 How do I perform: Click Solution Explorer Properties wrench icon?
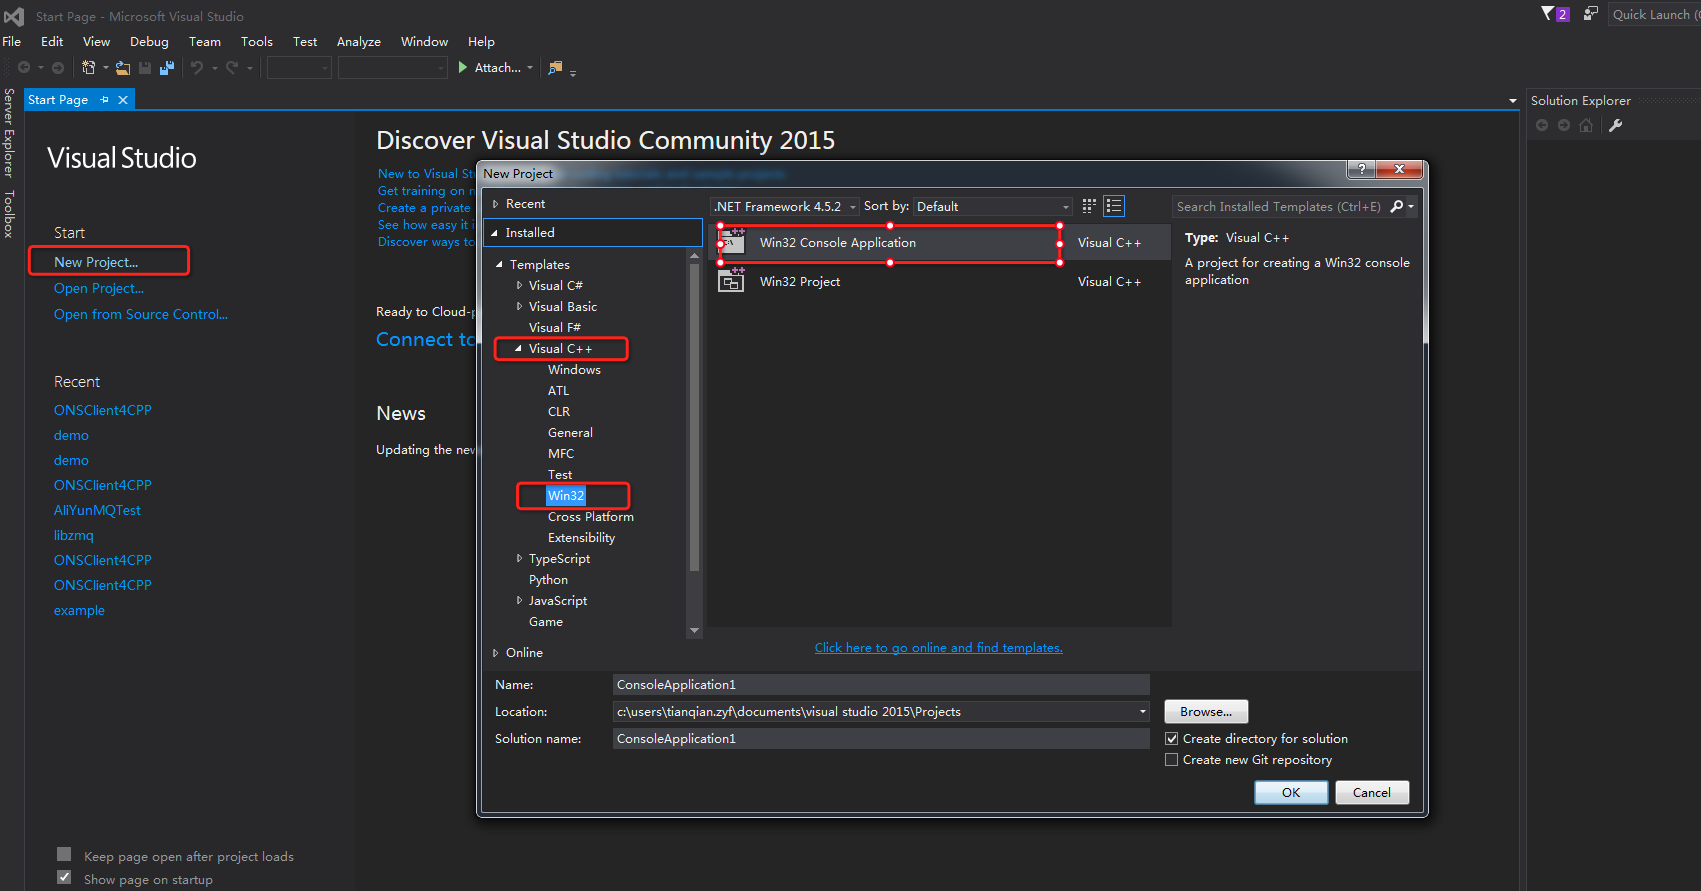(x=1616, y=125)
